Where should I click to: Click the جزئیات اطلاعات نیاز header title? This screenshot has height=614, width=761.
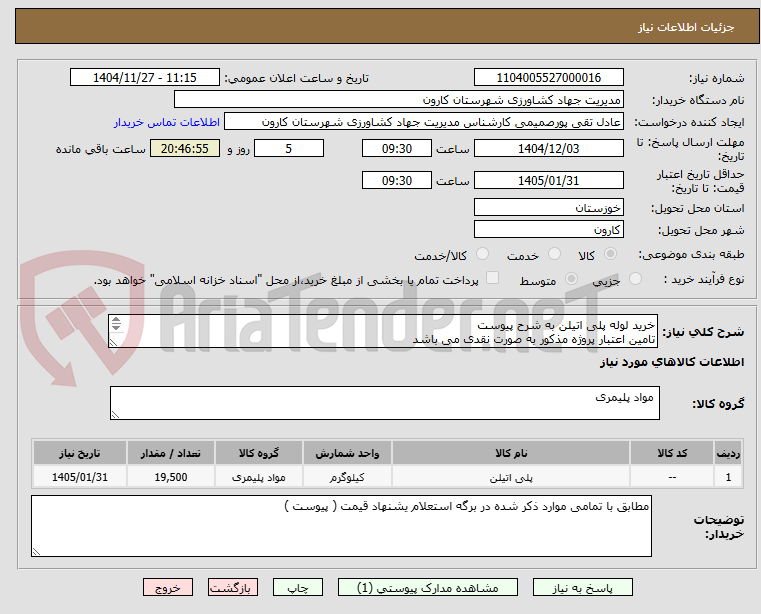point(685,27)
